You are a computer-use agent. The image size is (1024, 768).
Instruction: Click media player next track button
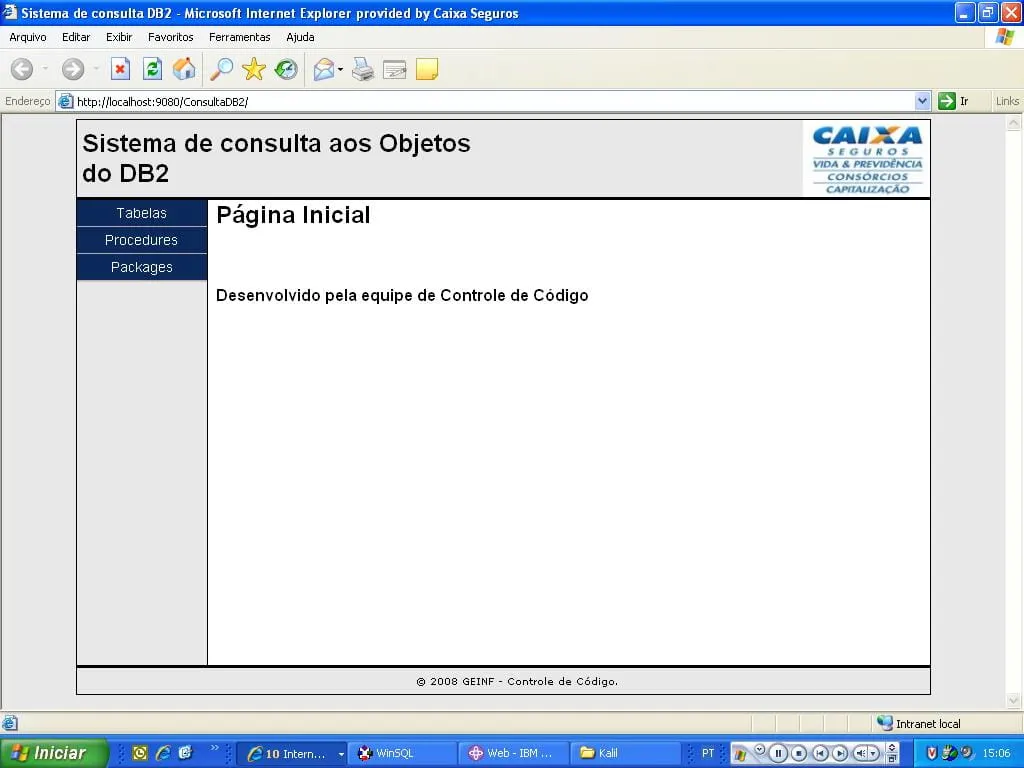(840, 753)
